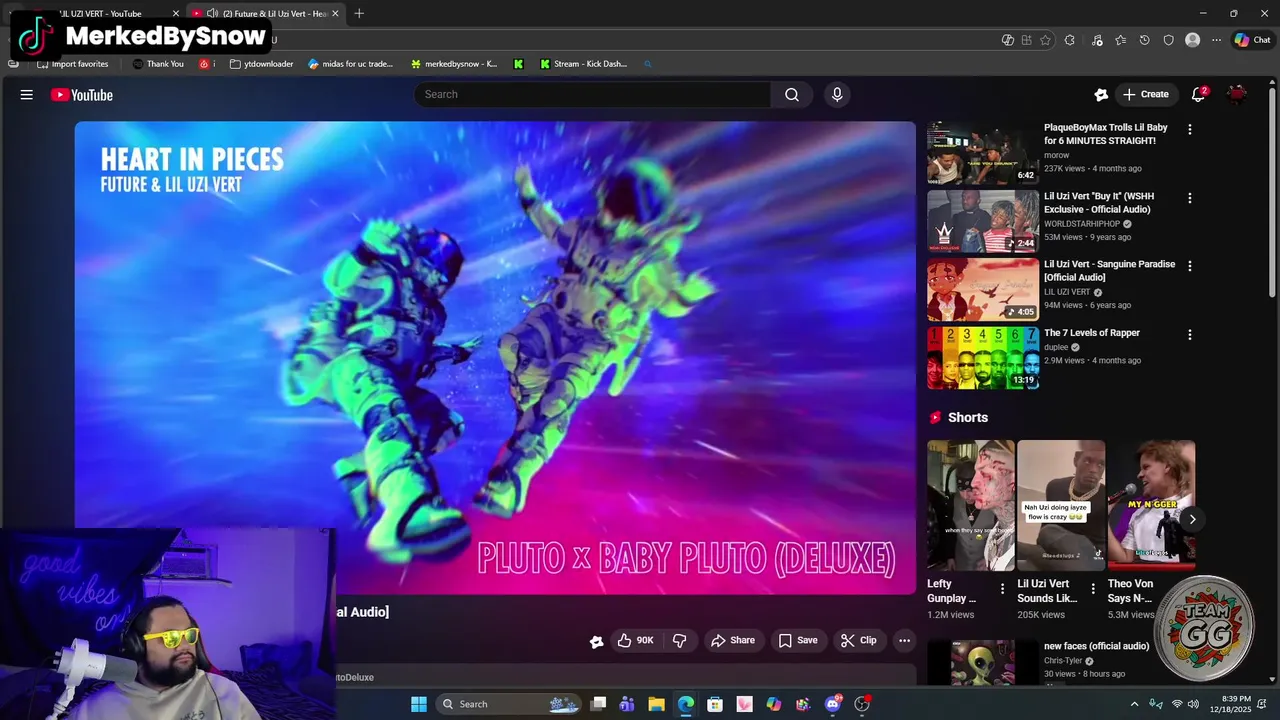Screen dimensions: 1280x720
Task: Open the Import favorites bookmark
Action: tap(72, 64)
